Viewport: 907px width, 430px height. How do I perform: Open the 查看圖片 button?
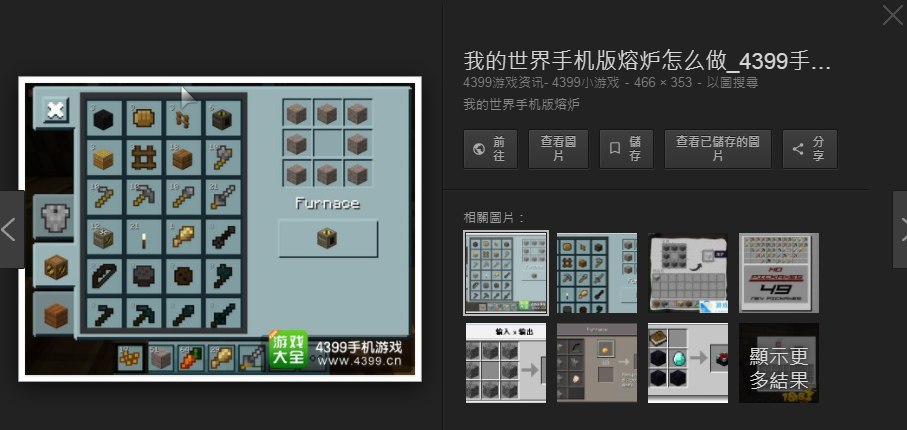[558, 149]
